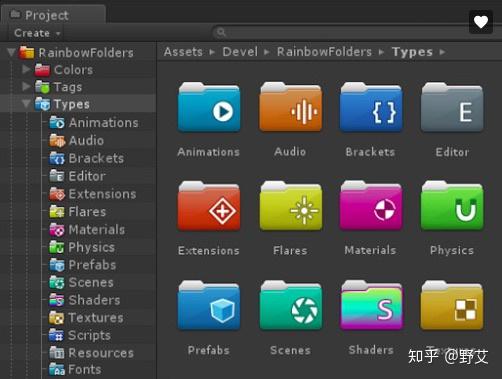Navigate to Assets in the breadcrumb
The height and width of the screenshot is (379, 502).
click(183, 52)
